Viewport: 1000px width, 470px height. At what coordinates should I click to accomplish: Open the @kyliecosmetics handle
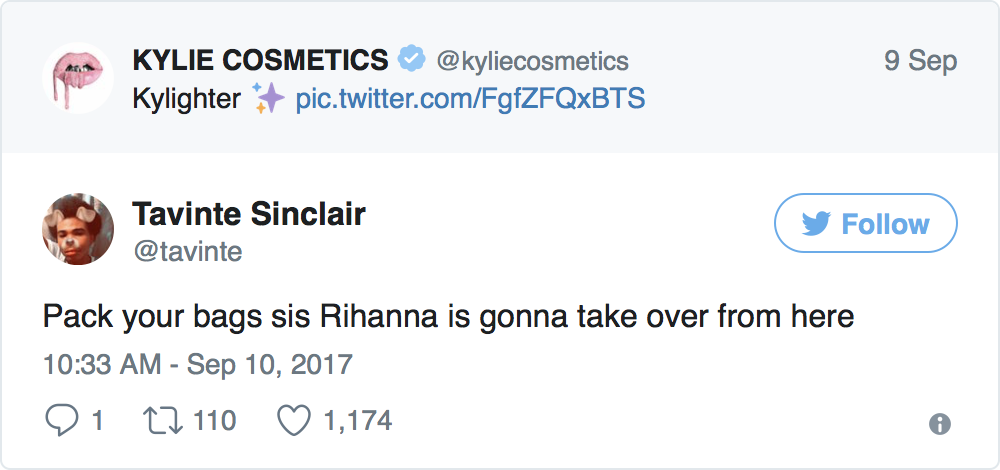tap(532, 61)
